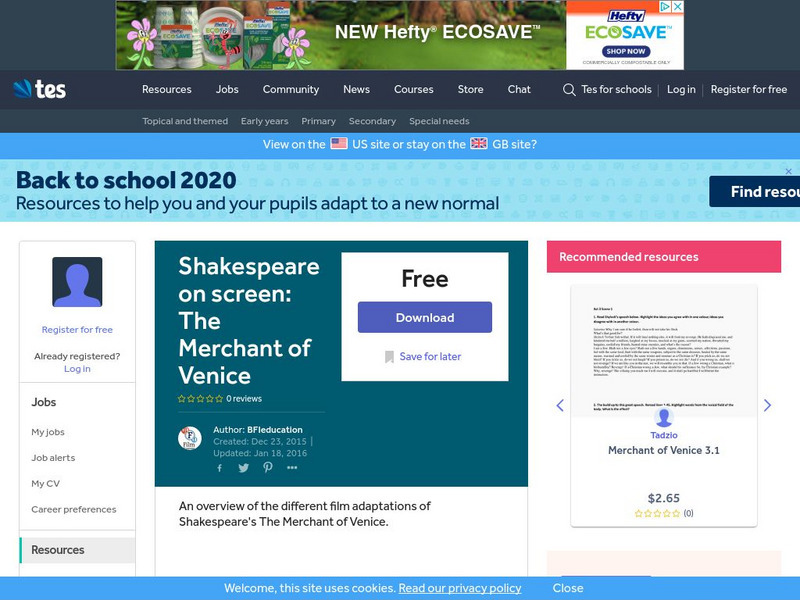800x600 pixels.
Task: Select Secondary tab
Action: (x=372, y=121)
